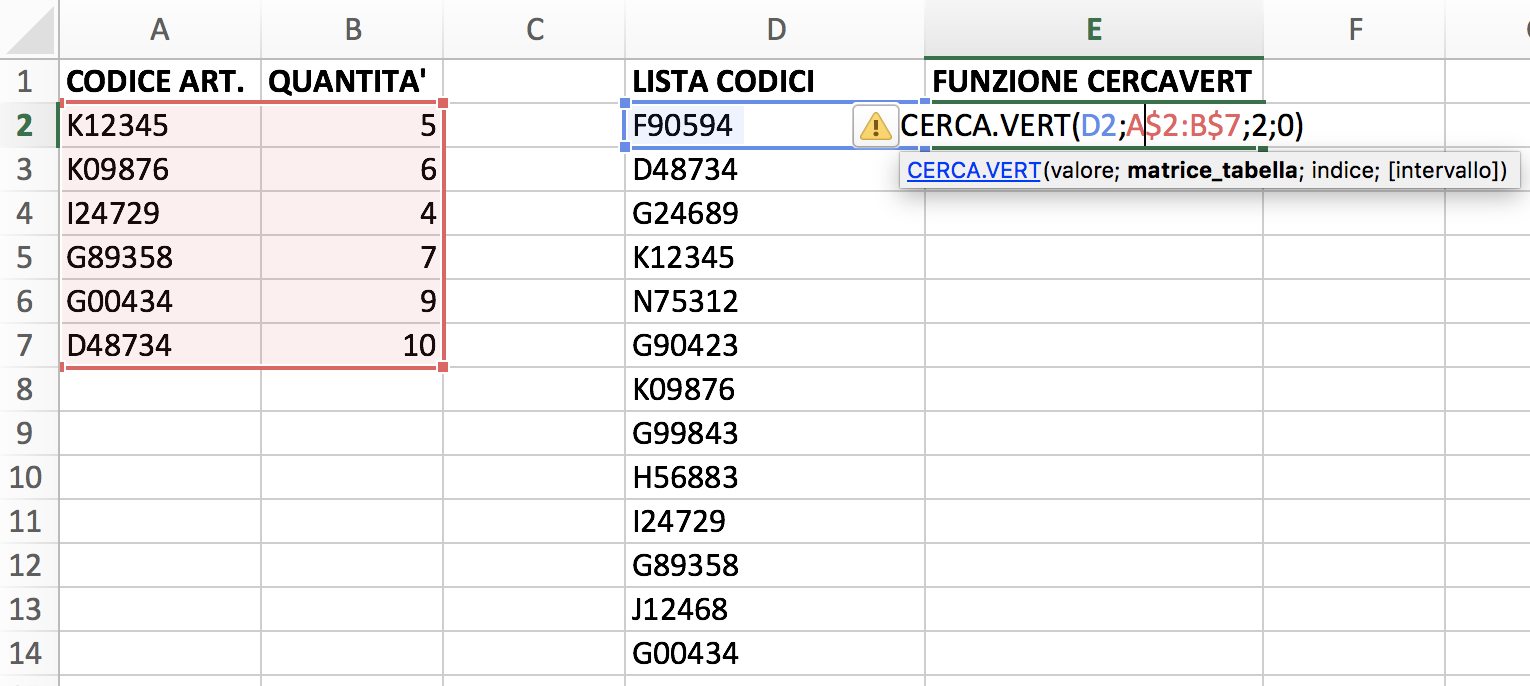Image resolution: width=1530 pixels, height=686 pixels.
Task: Click the formula being edited in E2
Action: pos(1102,125)
